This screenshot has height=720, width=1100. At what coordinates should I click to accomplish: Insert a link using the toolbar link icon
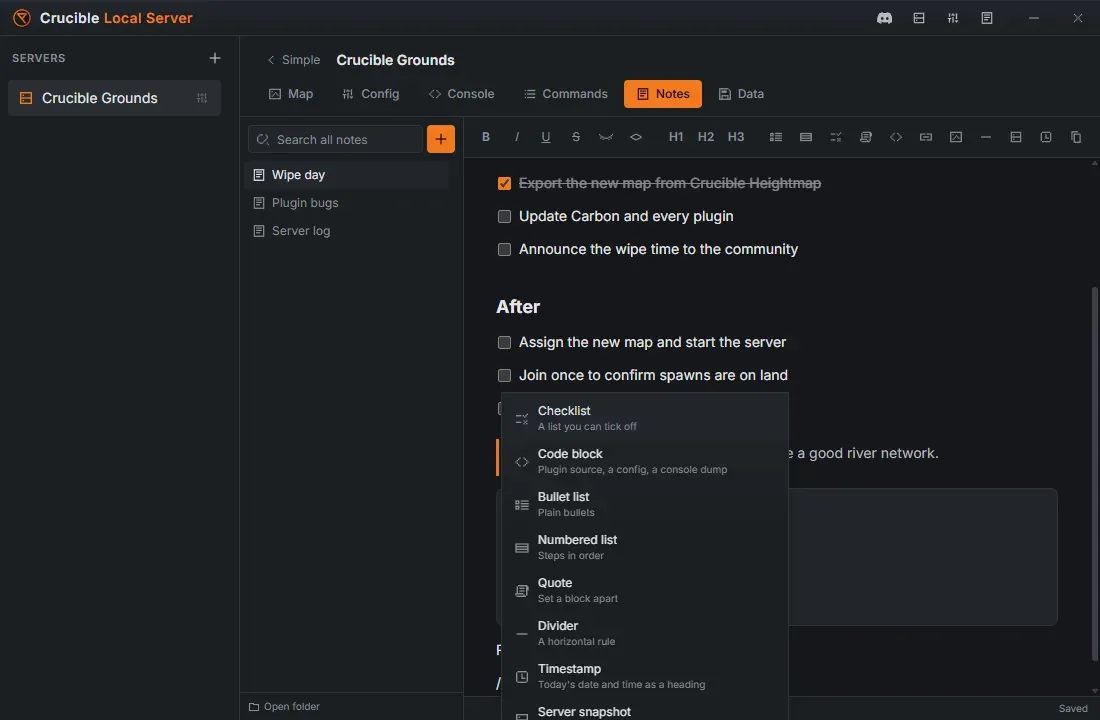click(x=926, y=137)
